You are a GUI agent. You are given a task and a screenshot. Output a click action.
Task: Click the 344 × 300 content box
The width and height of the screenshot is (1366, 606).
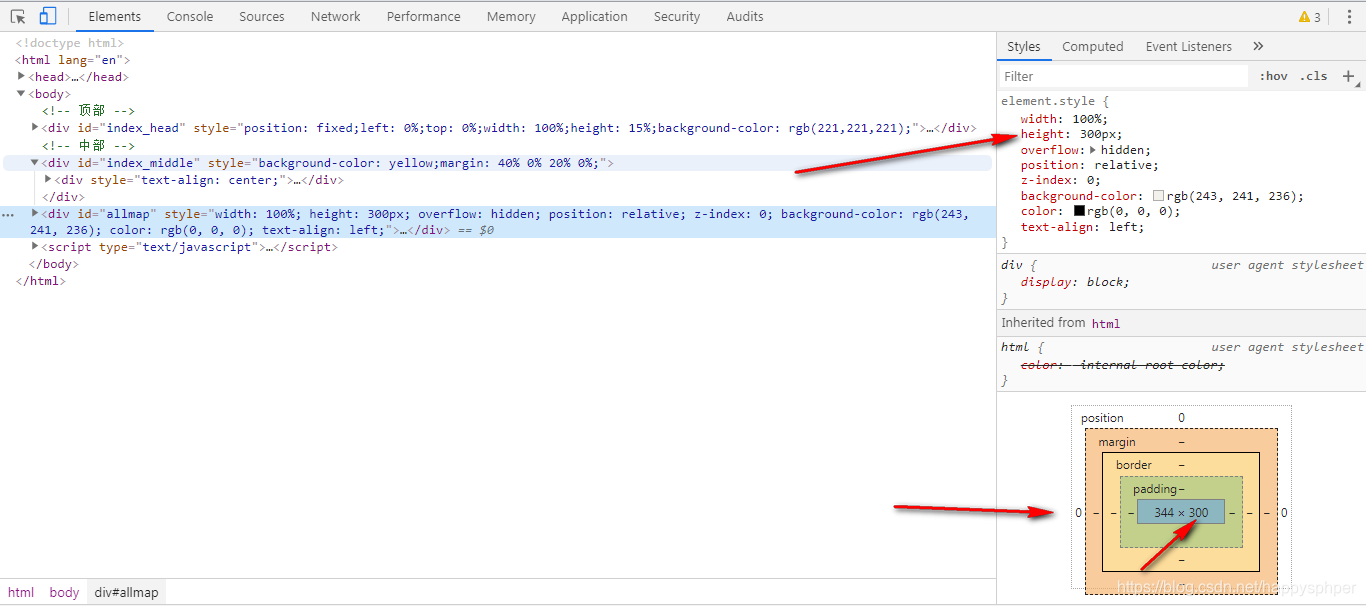(x=1181, y=512)
